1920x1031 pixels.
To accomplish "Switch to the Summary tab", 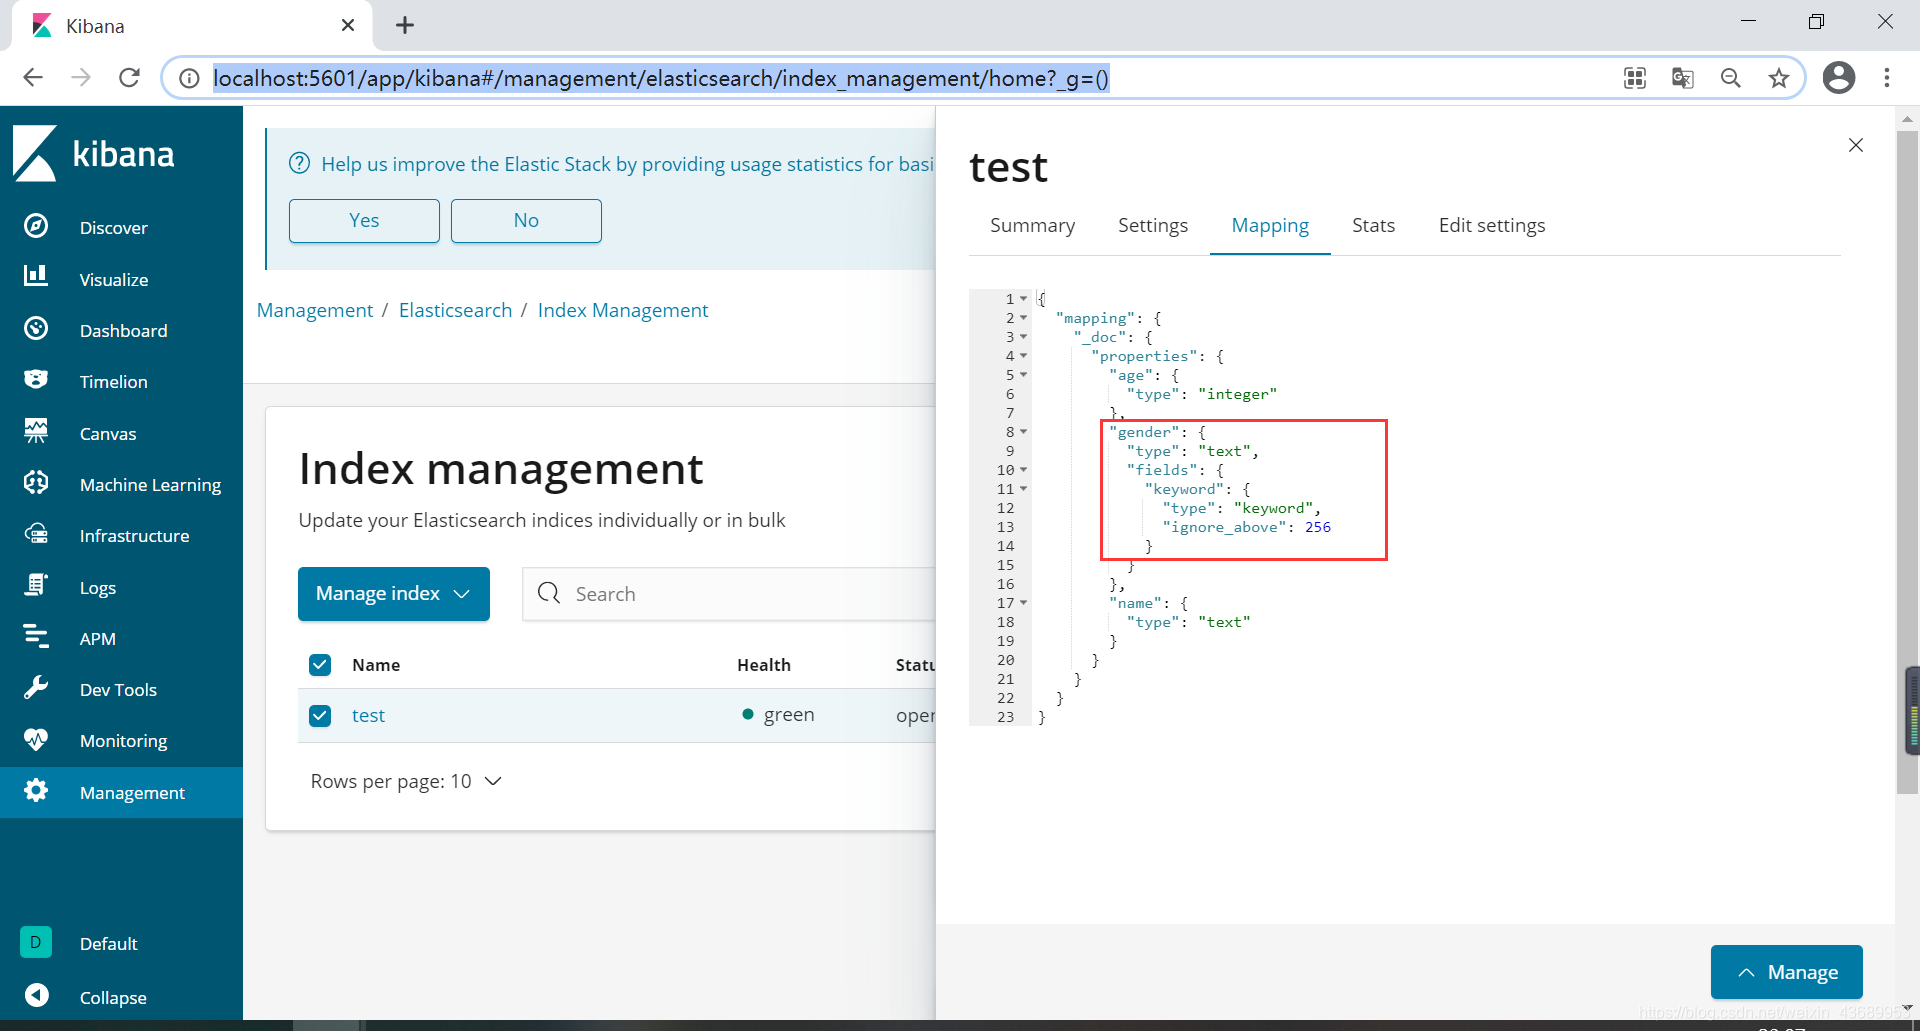I will (x=1032, y=226).
